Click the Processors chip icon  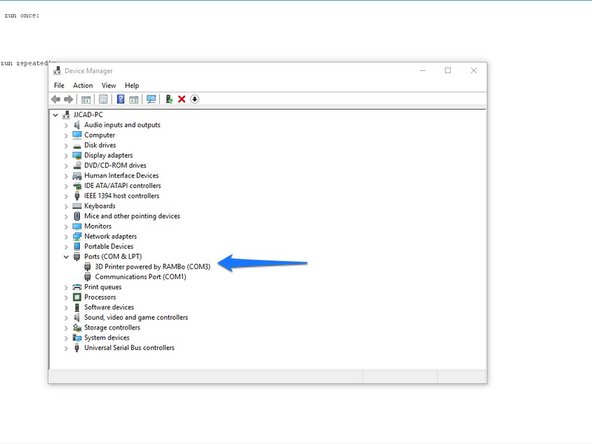tap(77, 297)
